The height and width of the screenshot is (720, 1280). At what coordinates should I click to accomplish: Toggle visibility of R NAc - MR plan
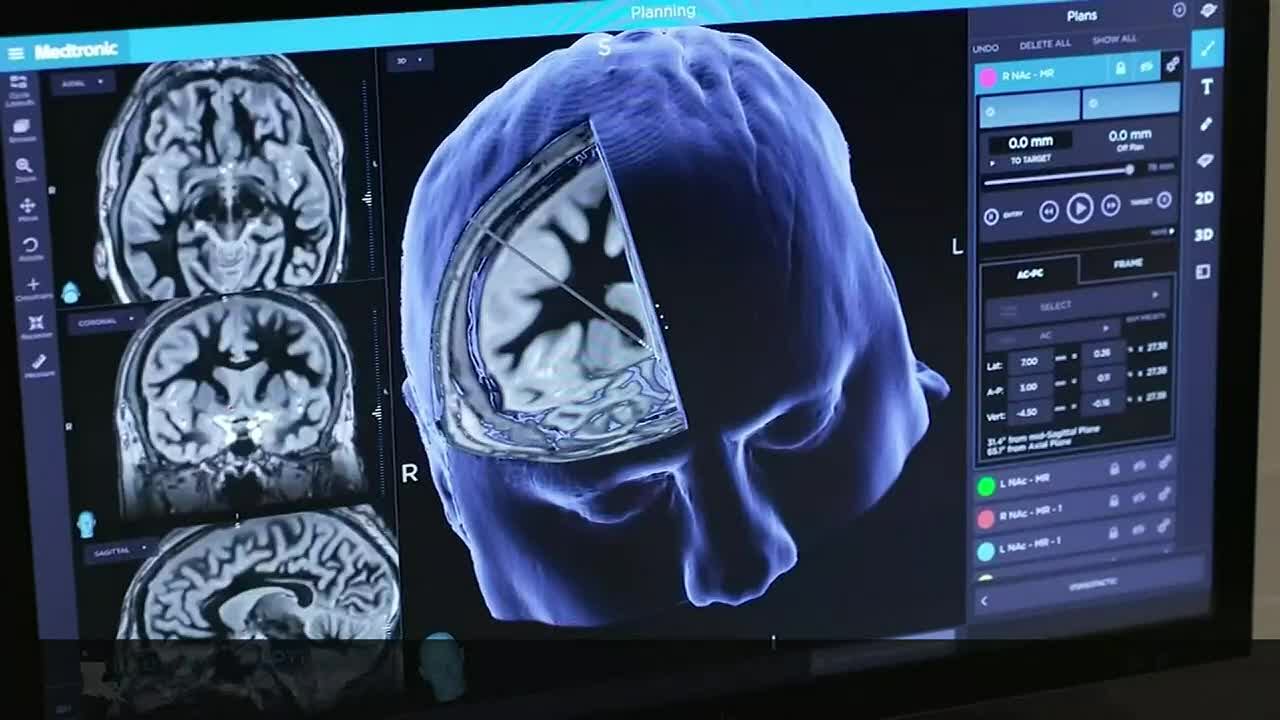1146,67
